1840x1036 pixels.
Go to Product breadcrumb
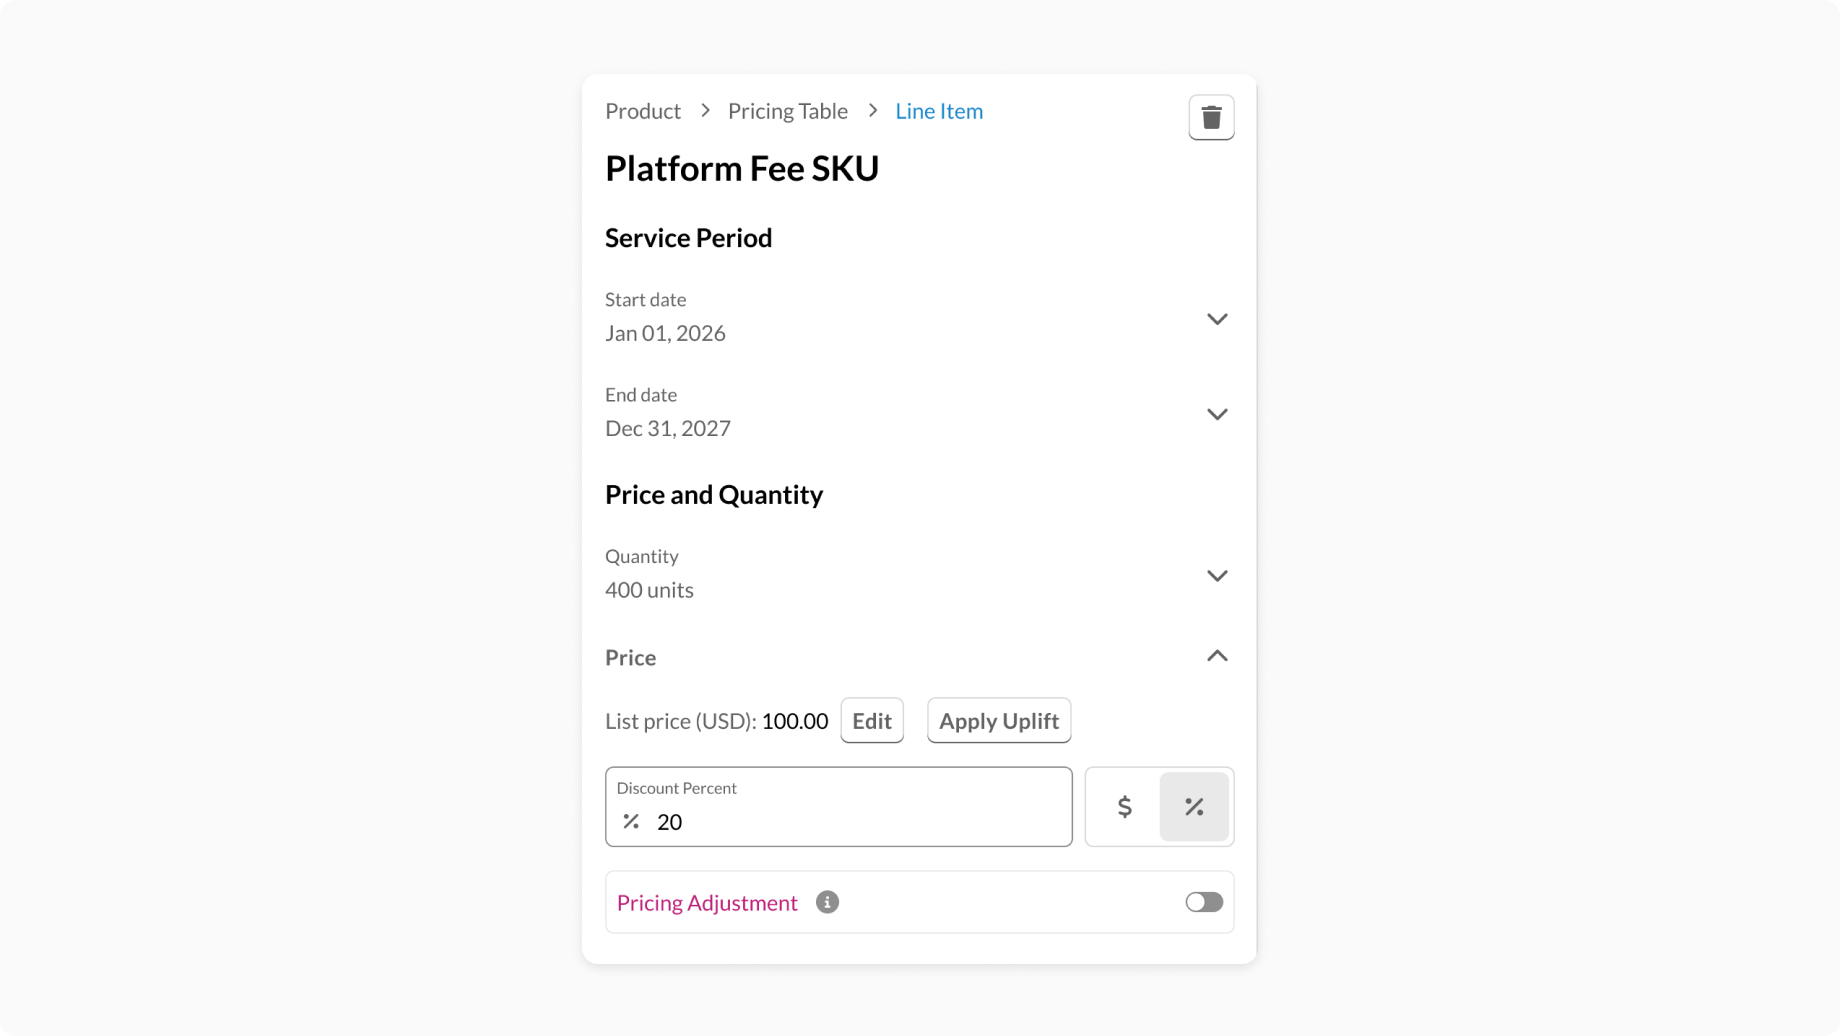tap(643, 111)
